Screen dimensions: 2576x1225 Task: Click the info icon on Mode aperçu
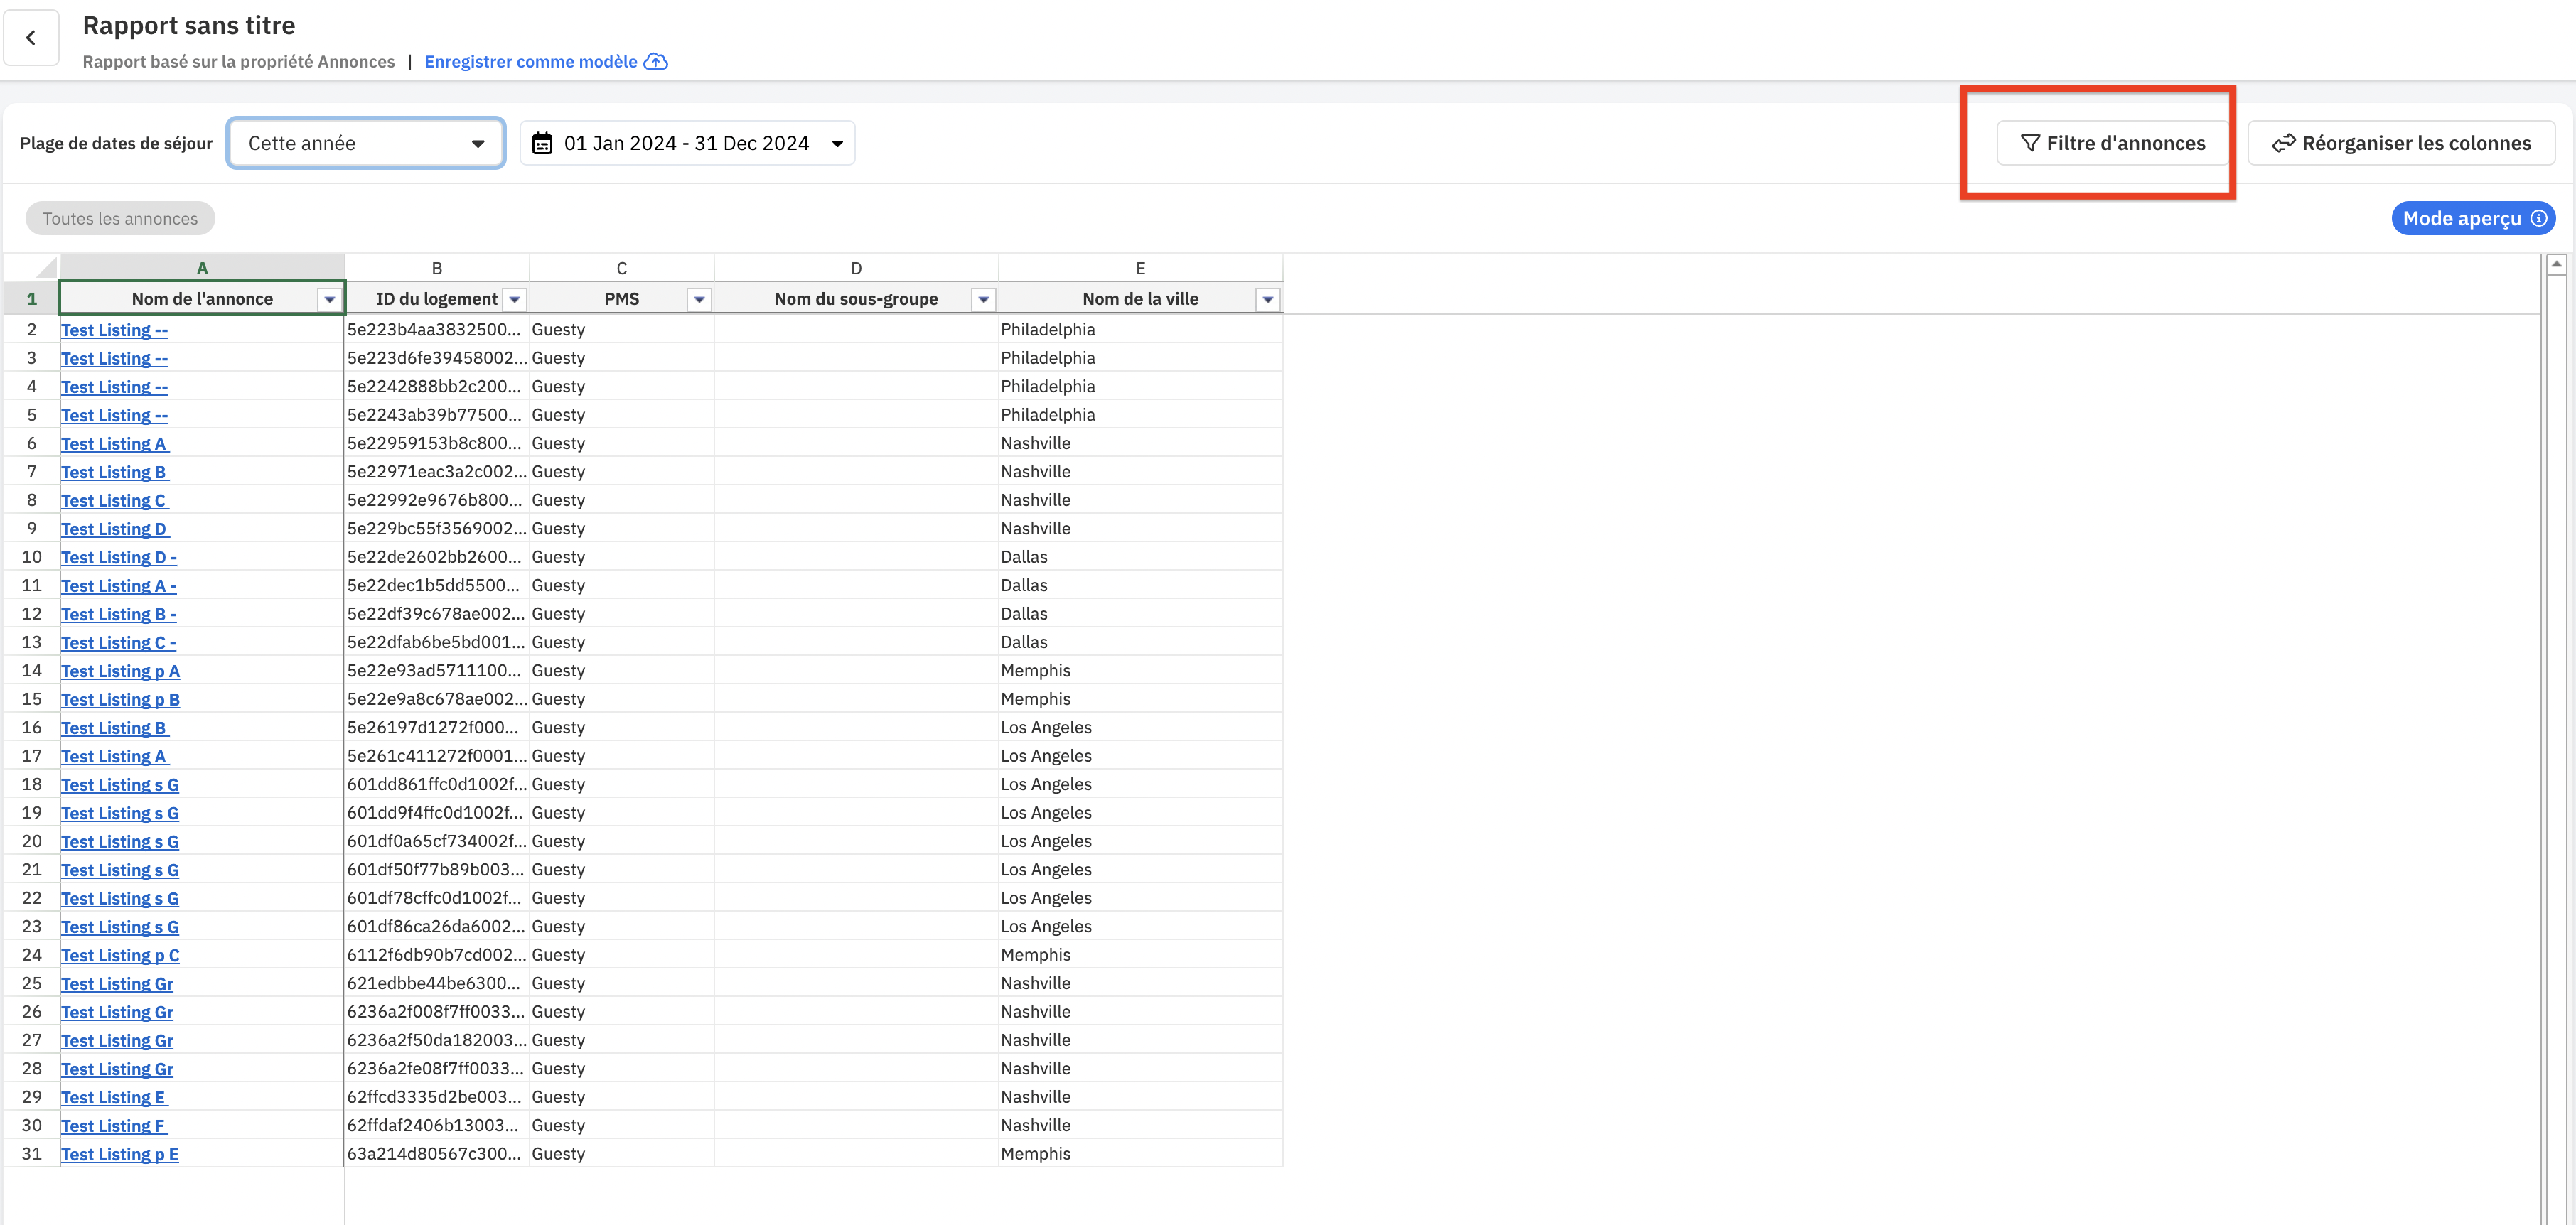click(x=2538, y=218)
